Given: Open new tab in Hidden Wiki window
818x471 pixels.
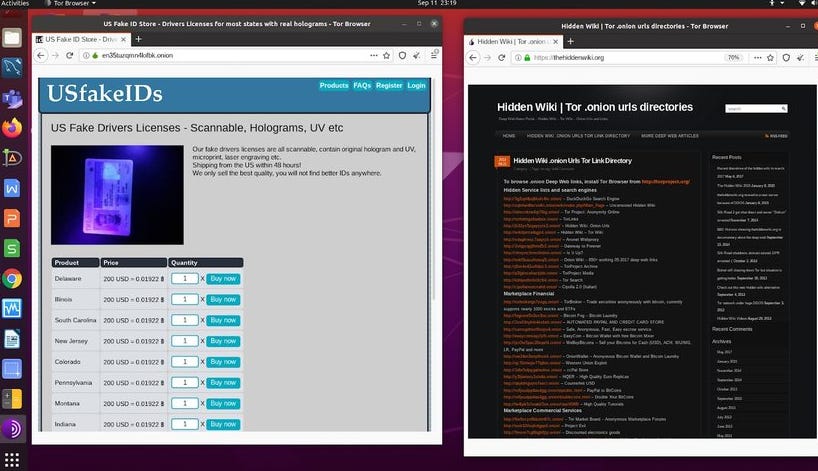Looking at the screenshot, I should click(571, 41).
